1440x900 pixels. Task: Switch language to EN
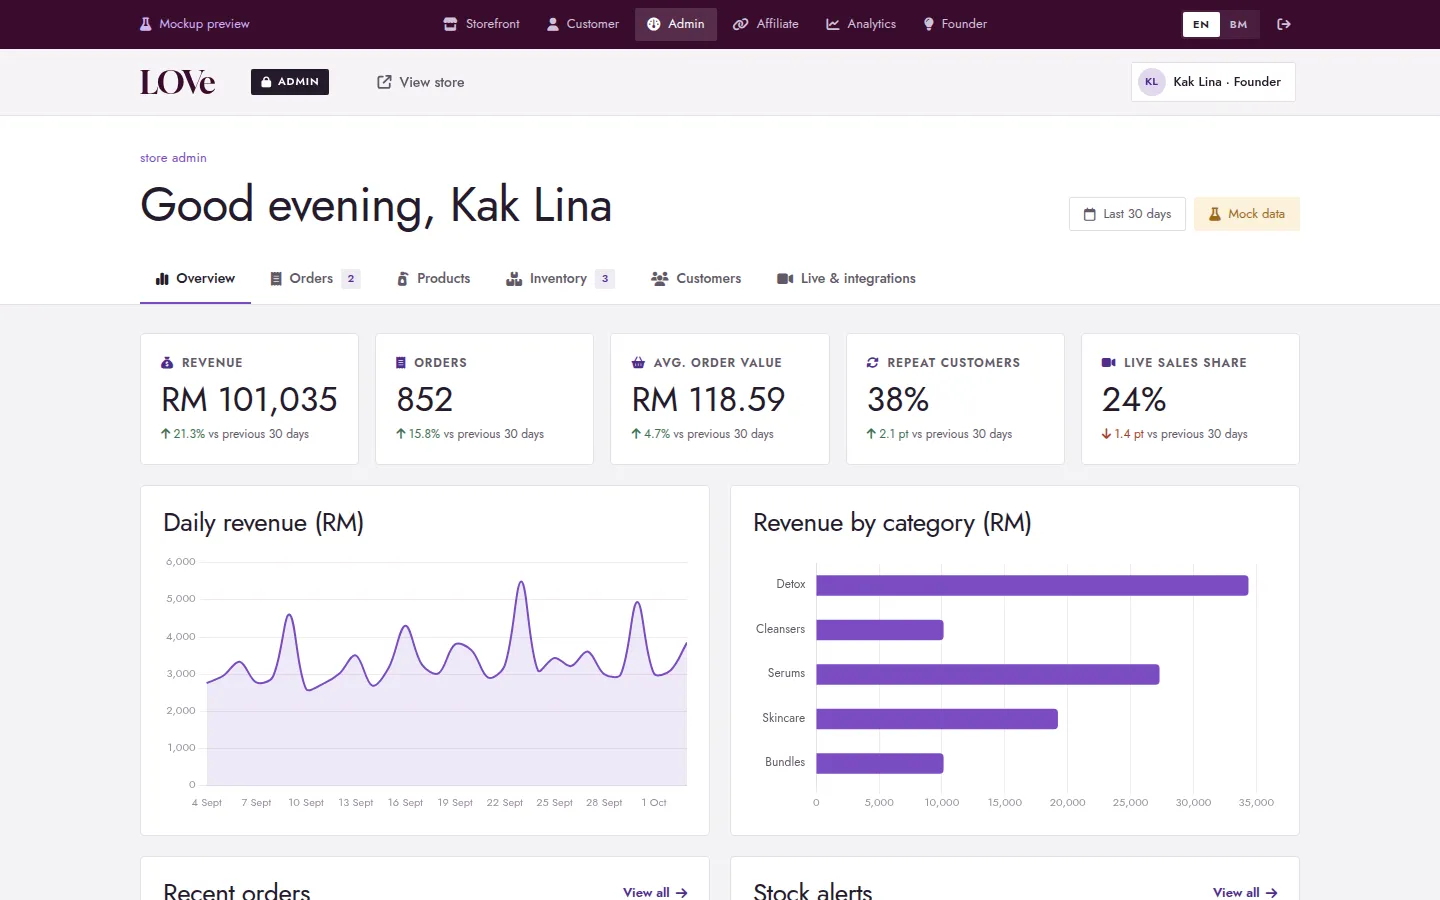(x=1201, y=24)
